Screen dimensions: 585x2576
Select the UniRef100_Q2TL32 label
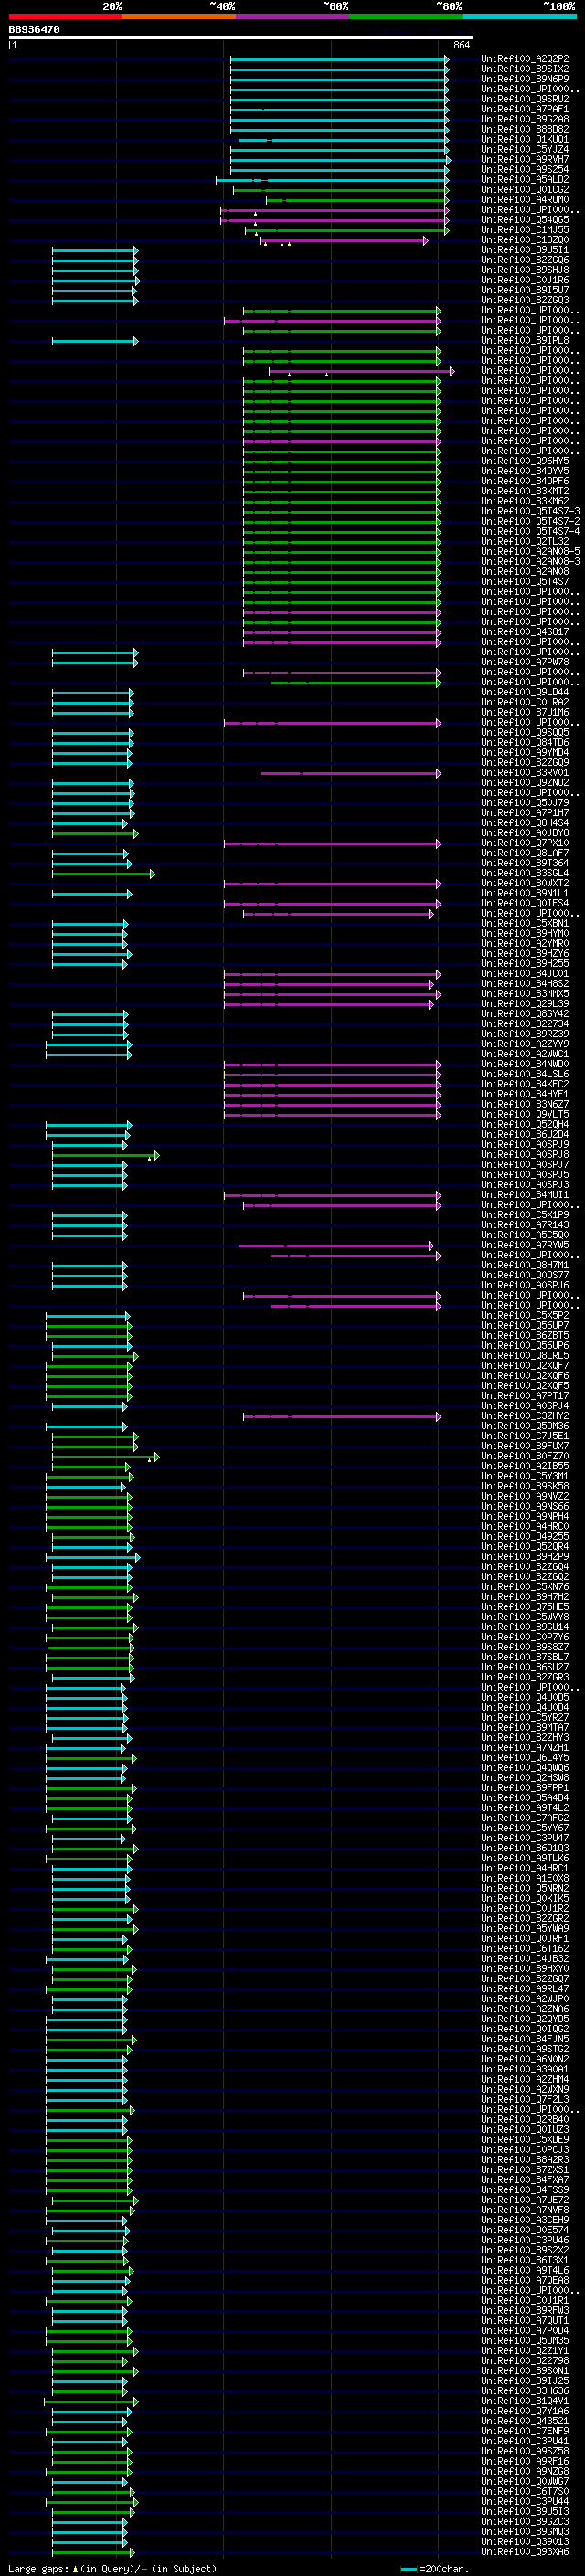(x=525, y=541)
